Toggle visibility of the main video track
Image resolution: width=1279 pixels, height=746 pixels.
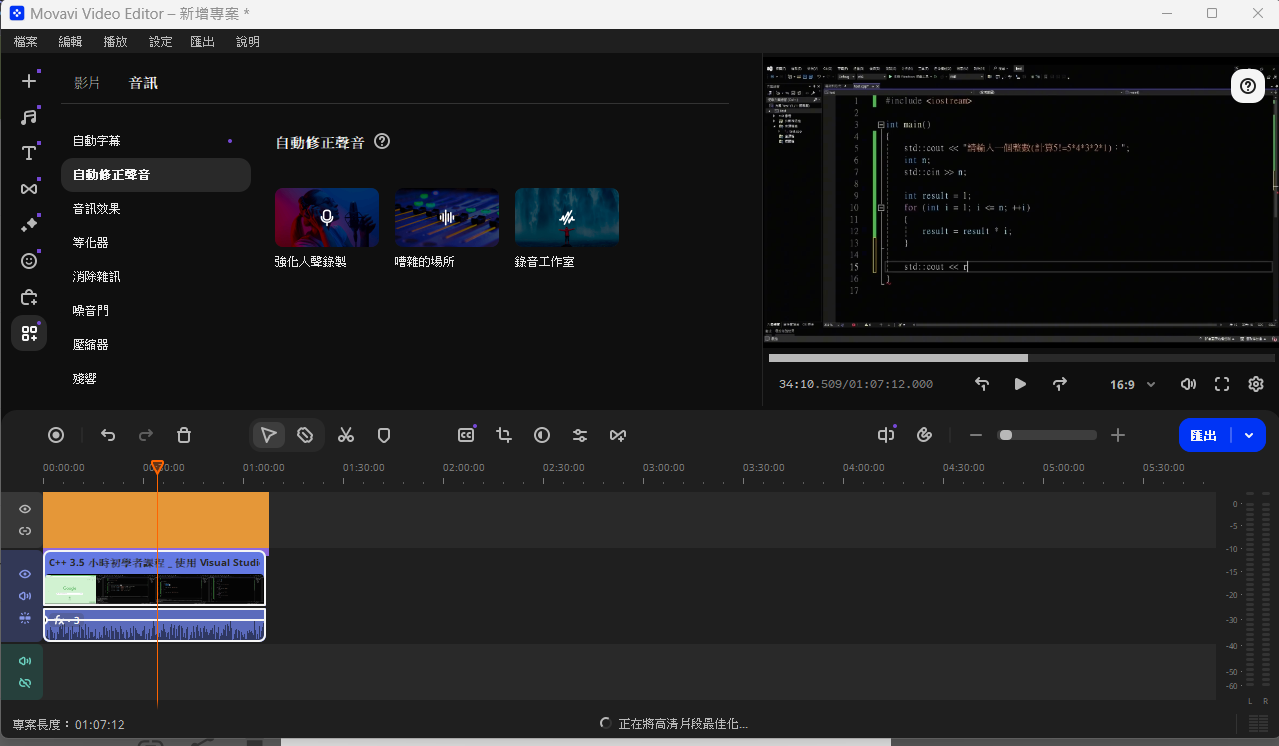[25, 574]
